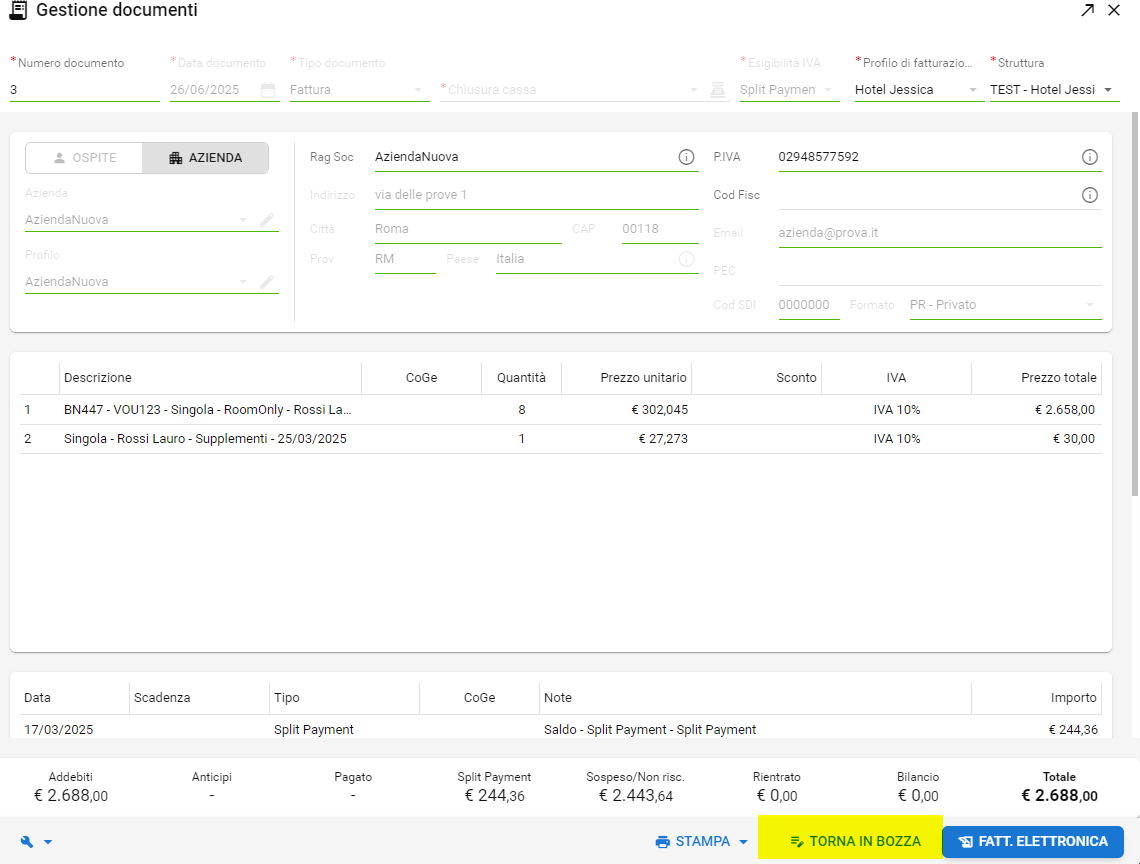1140x864 pixels.
Task: Click the Fatt. Elettronica button
Action: [x=1033, y=842]
